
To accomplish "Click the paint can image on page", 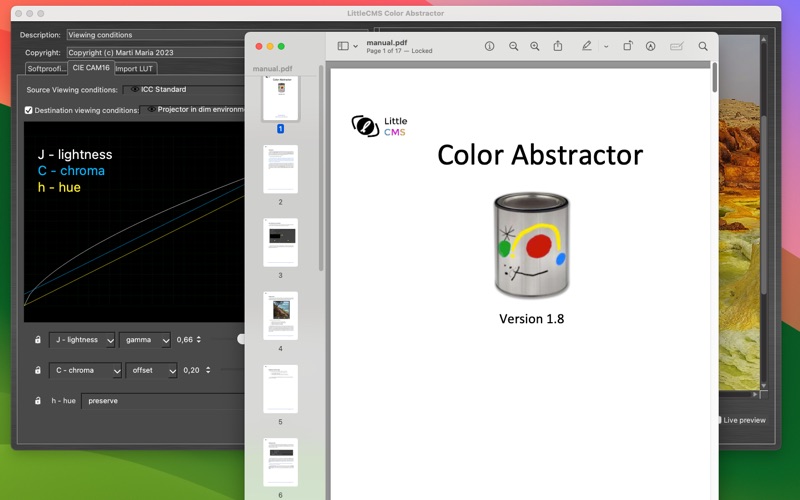I will [x=531, y=244].
